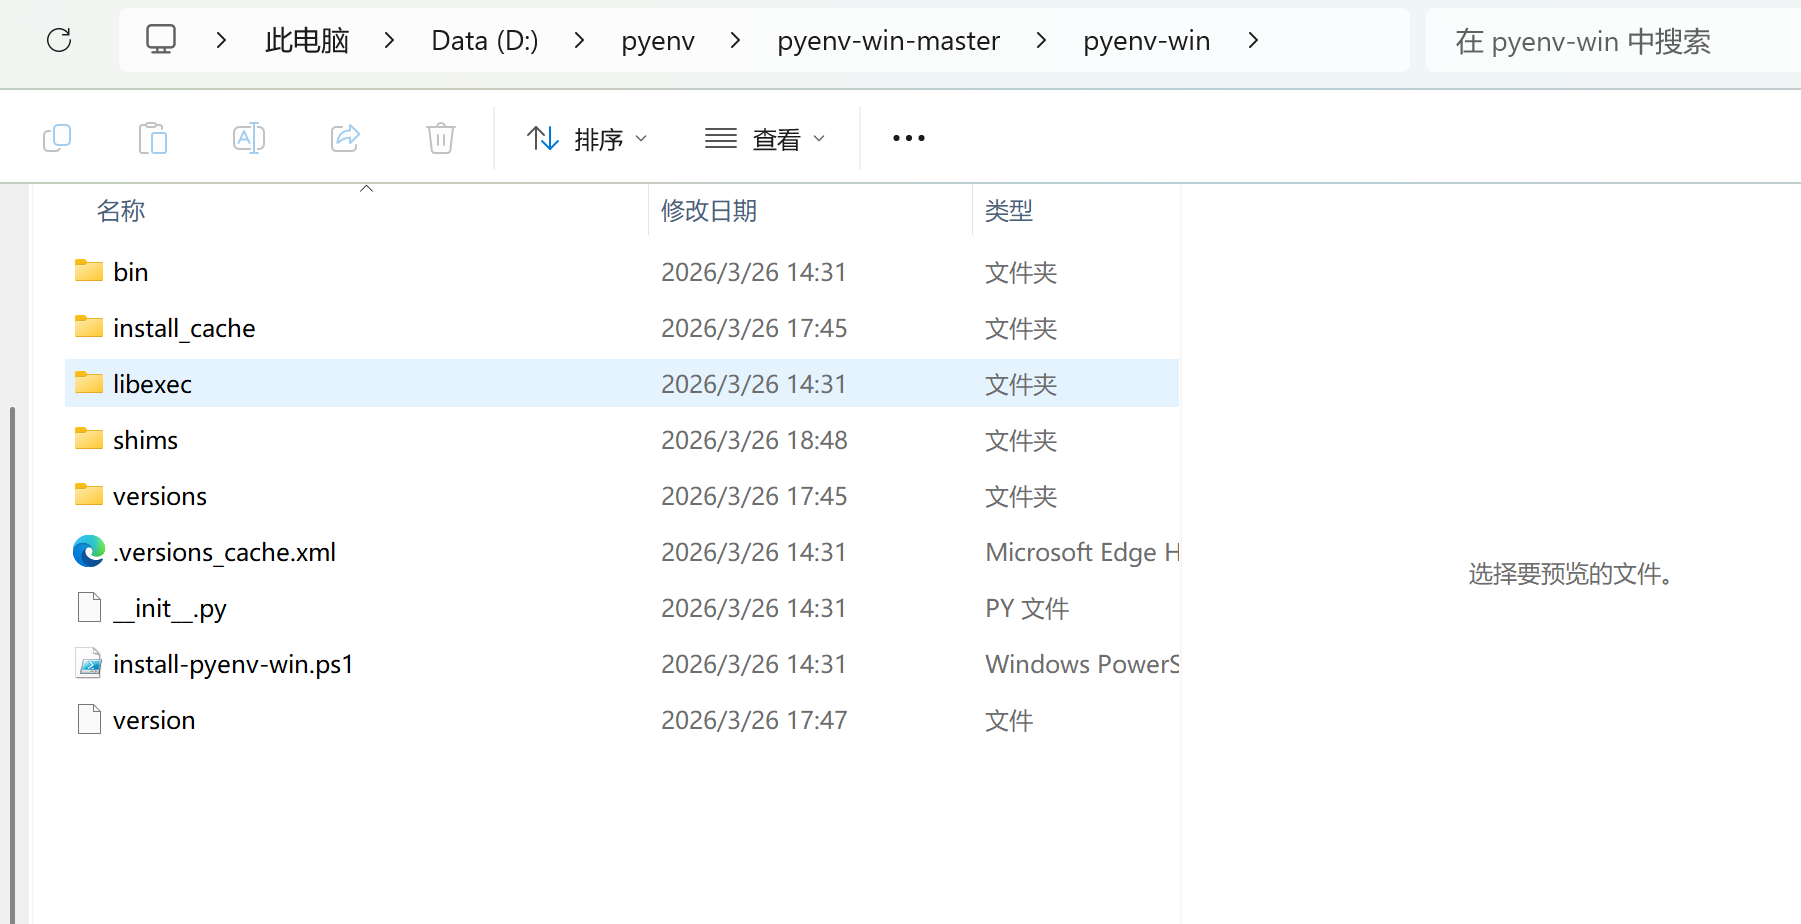Click date 2026/3/26 14:31 in libexec row
This screenshot has height=924, width=1801.
(x=754, y=384)
